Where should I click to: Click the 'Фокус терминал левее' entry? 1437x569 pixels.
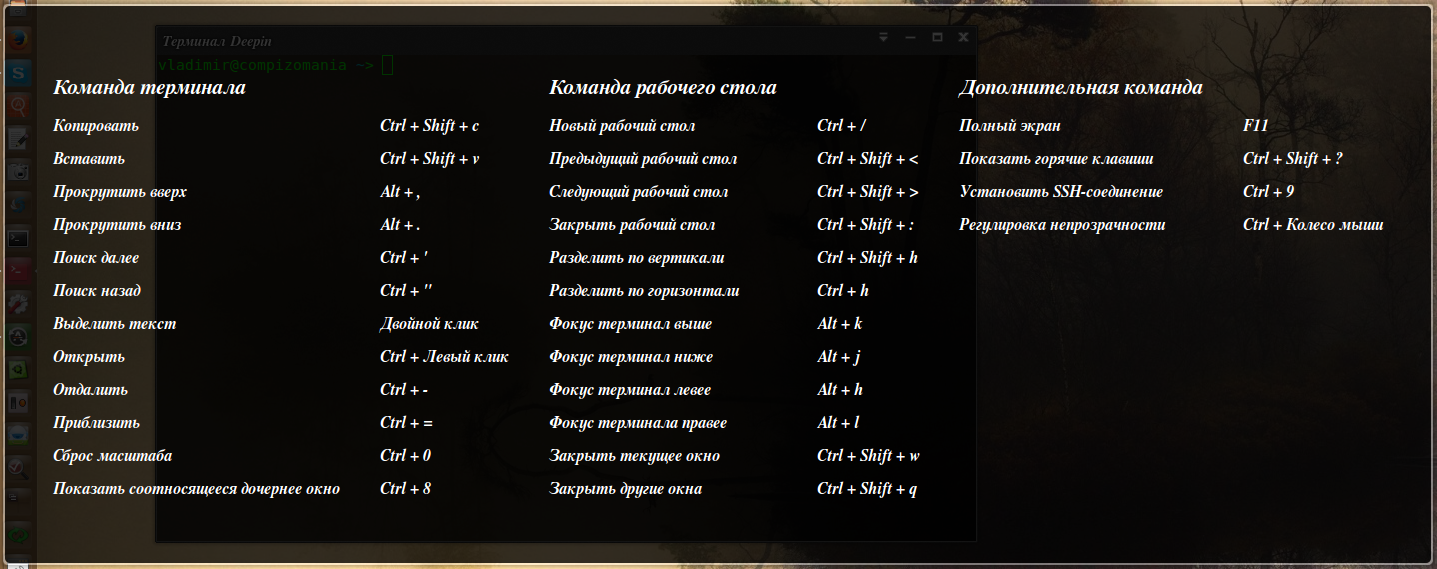(630, 390)
